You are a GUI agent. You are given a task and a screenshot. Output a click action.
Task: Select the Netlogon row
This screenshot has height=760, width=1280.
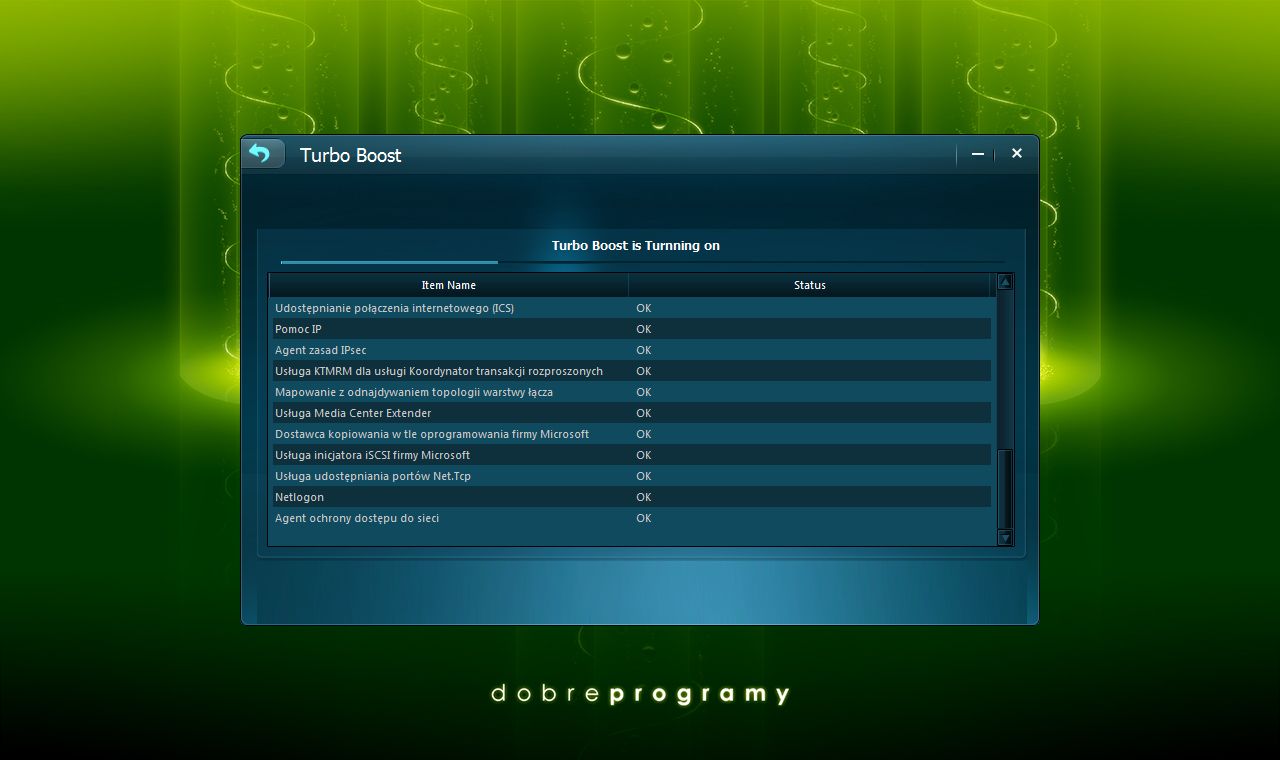click(x=630, y=497)
